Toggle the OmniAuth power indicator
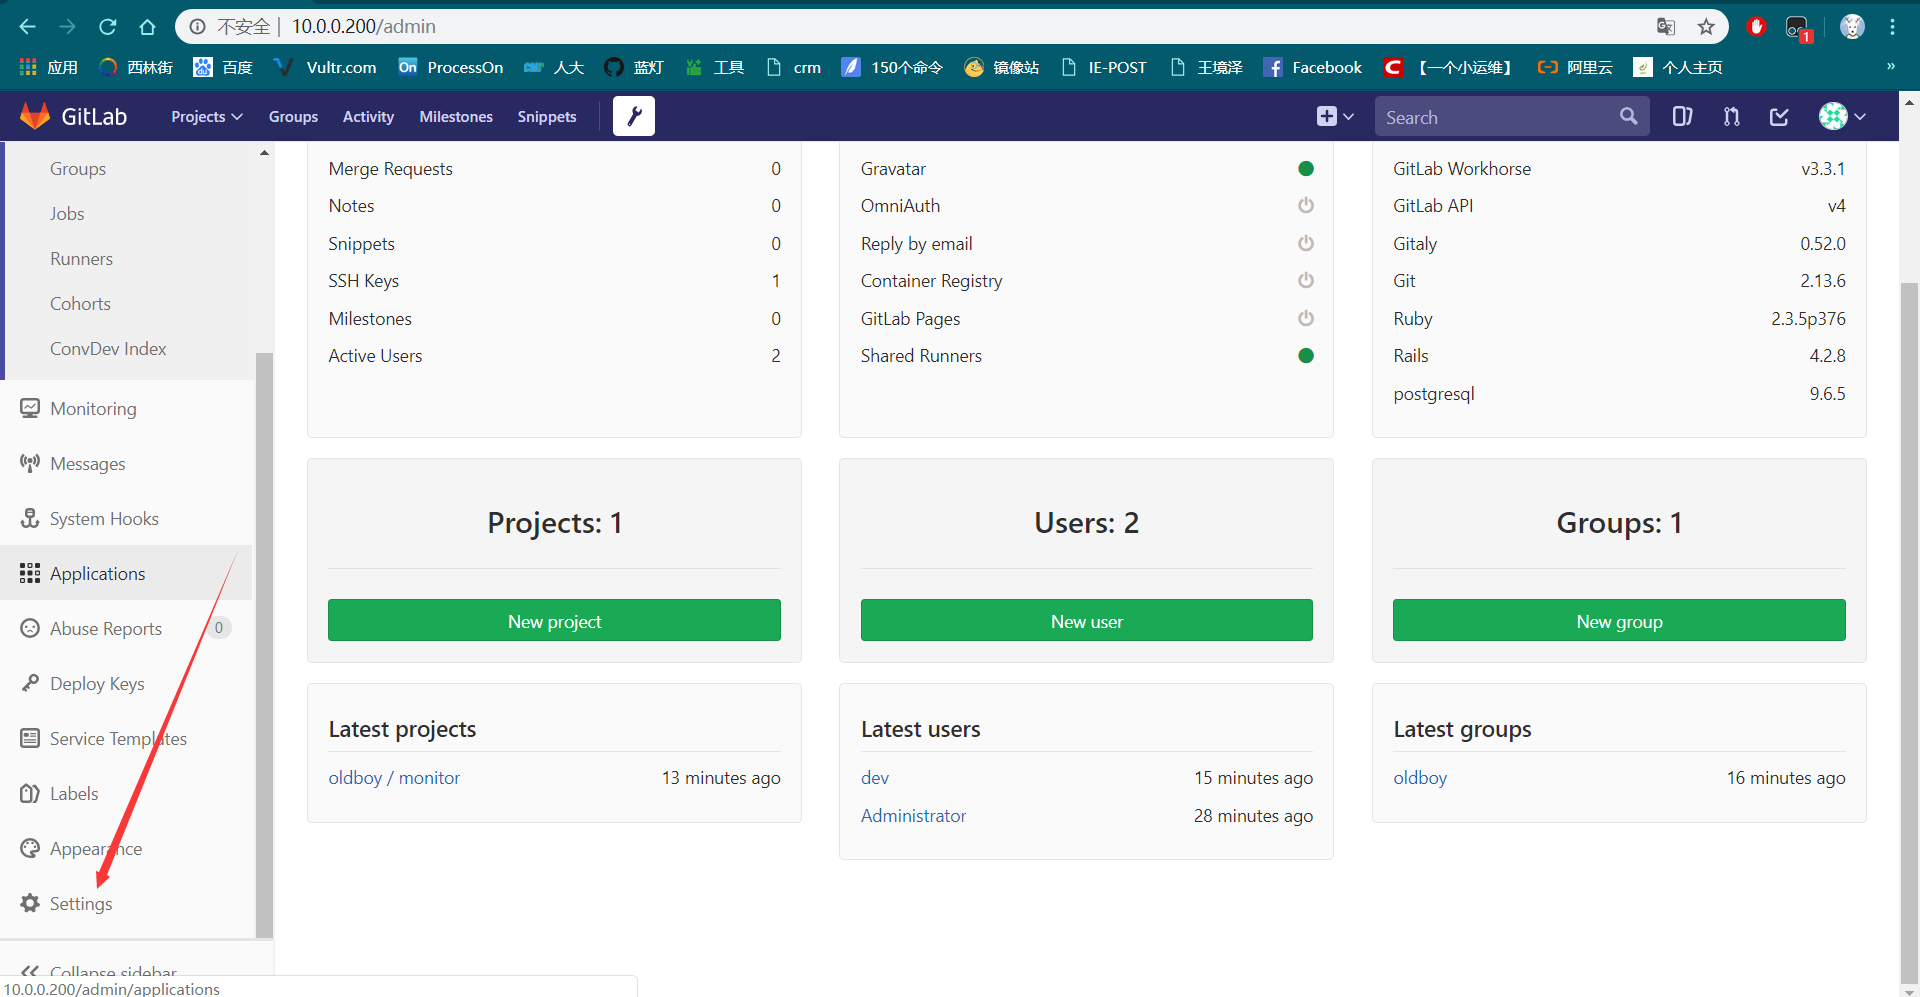1920x997 pixels. [1305, 205]
